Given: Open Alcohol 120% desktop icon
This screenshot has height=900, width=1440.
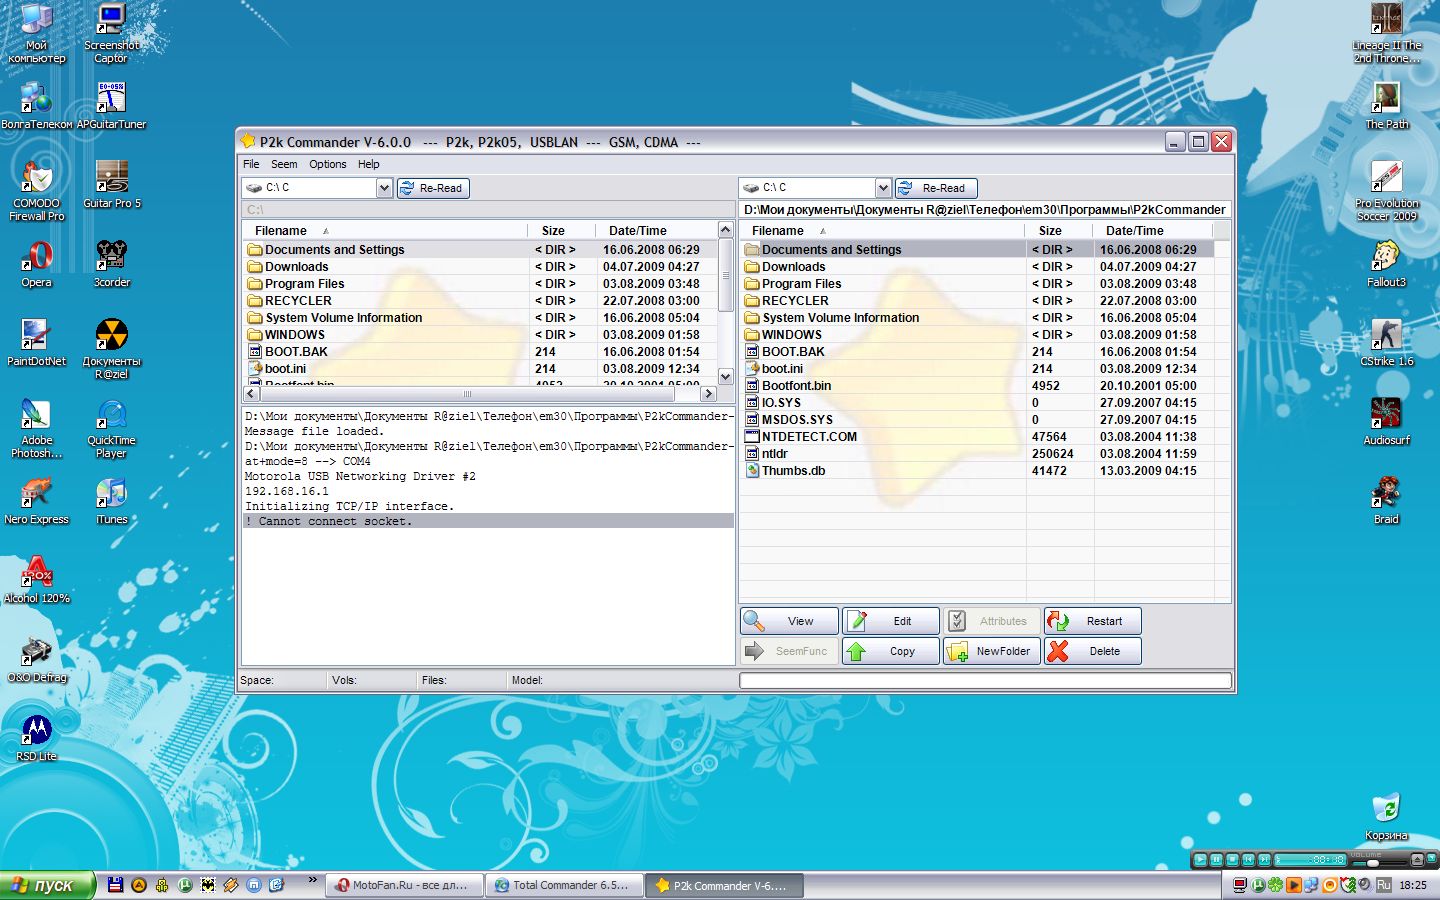Looking at the screenshot, I should [x=37, y=580].
